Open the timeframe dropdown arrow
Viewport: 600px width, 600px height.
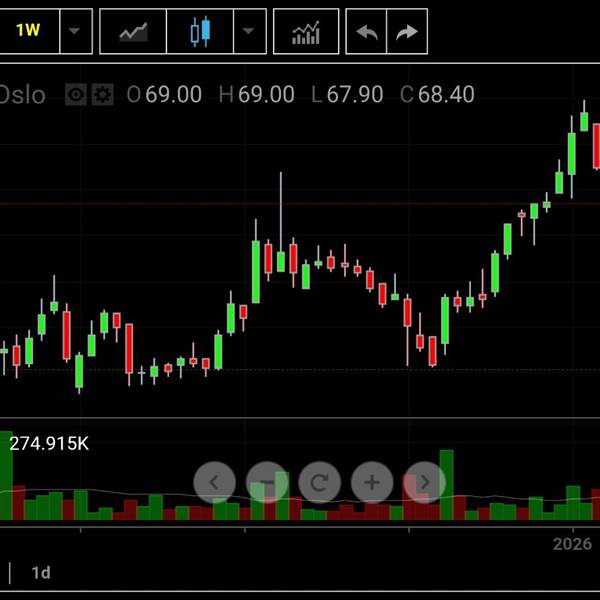76,31
